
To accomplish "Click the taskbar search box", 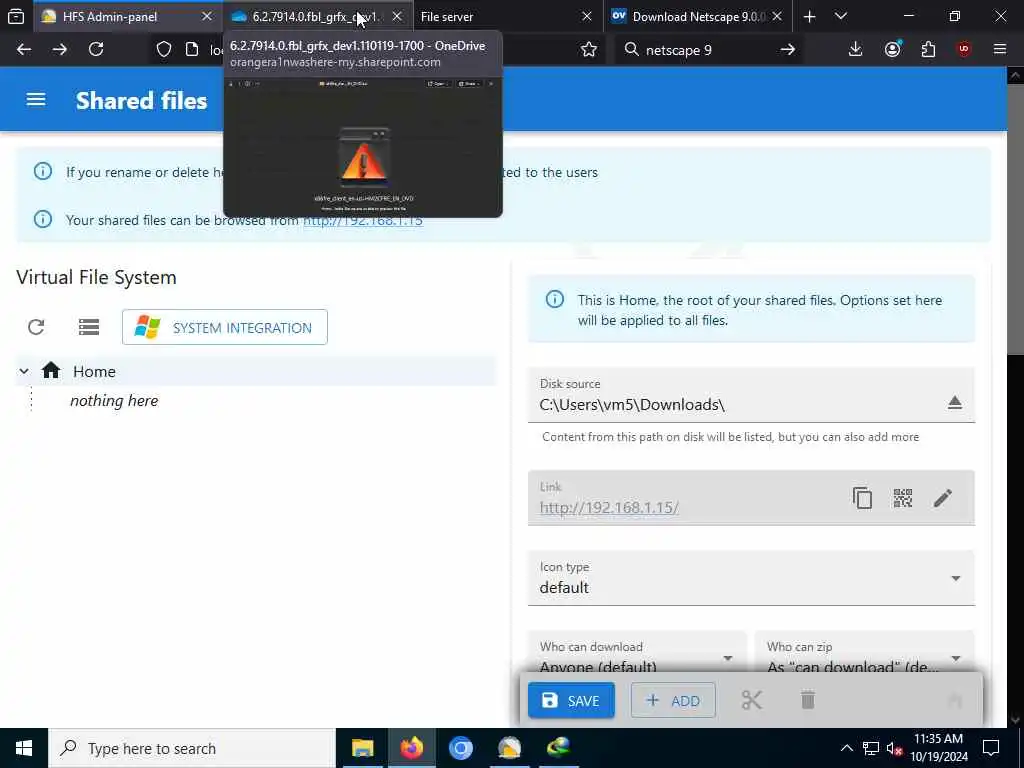I will click(192, 748).
